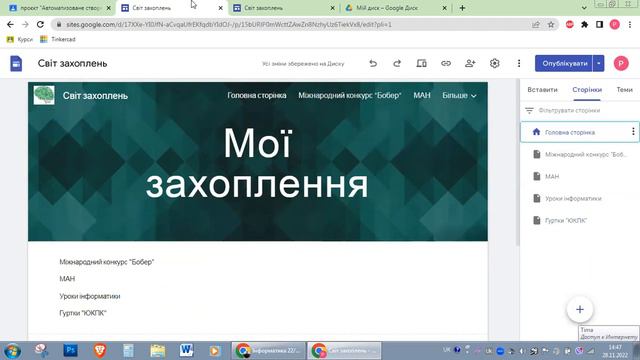Click the site title Світ захоплень in the toolbar
The width and height of the screenshot is (640, 360).
73,64
